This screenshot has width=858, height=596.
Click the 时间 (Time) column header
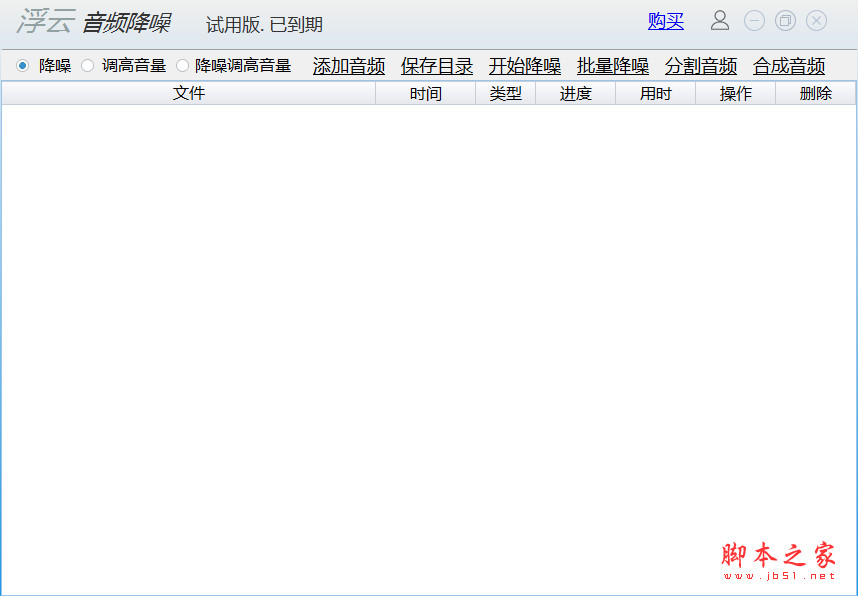coord(424,92)
